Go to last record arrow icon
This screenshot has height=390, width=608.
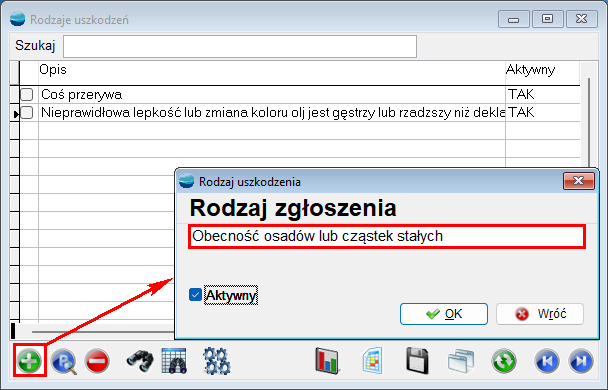click(580, 361)
